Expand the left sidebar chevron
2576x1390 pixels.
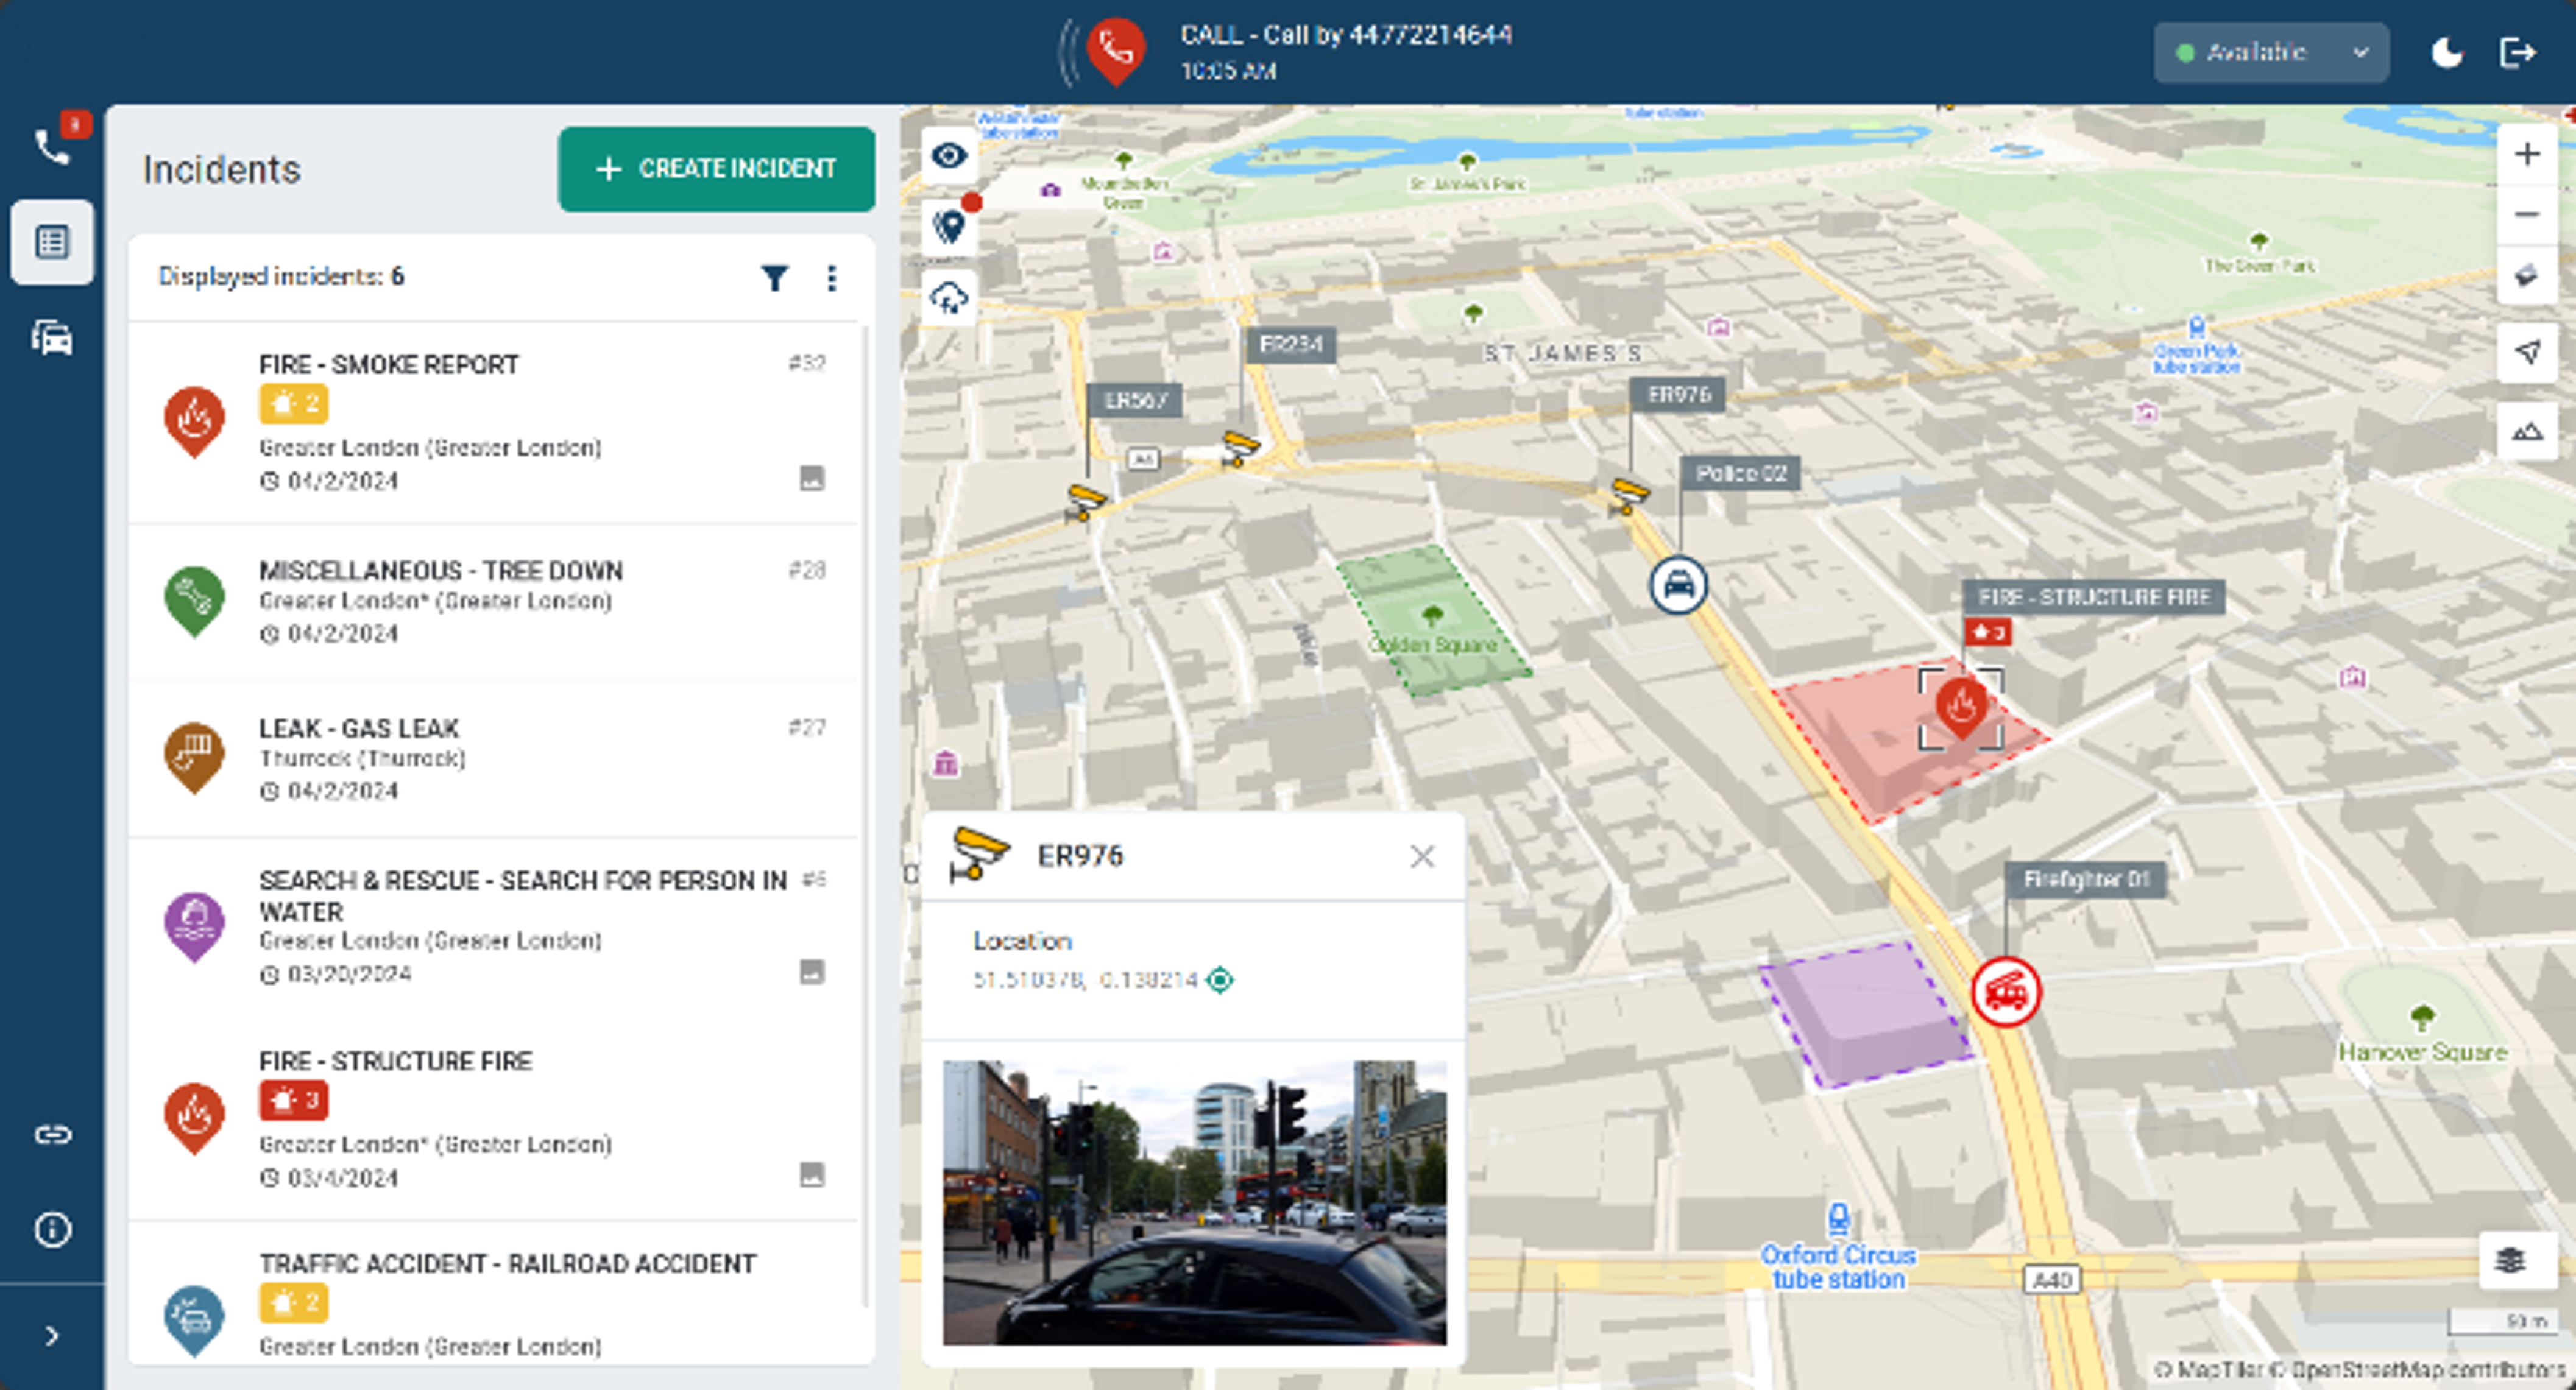coord(52,1336)
